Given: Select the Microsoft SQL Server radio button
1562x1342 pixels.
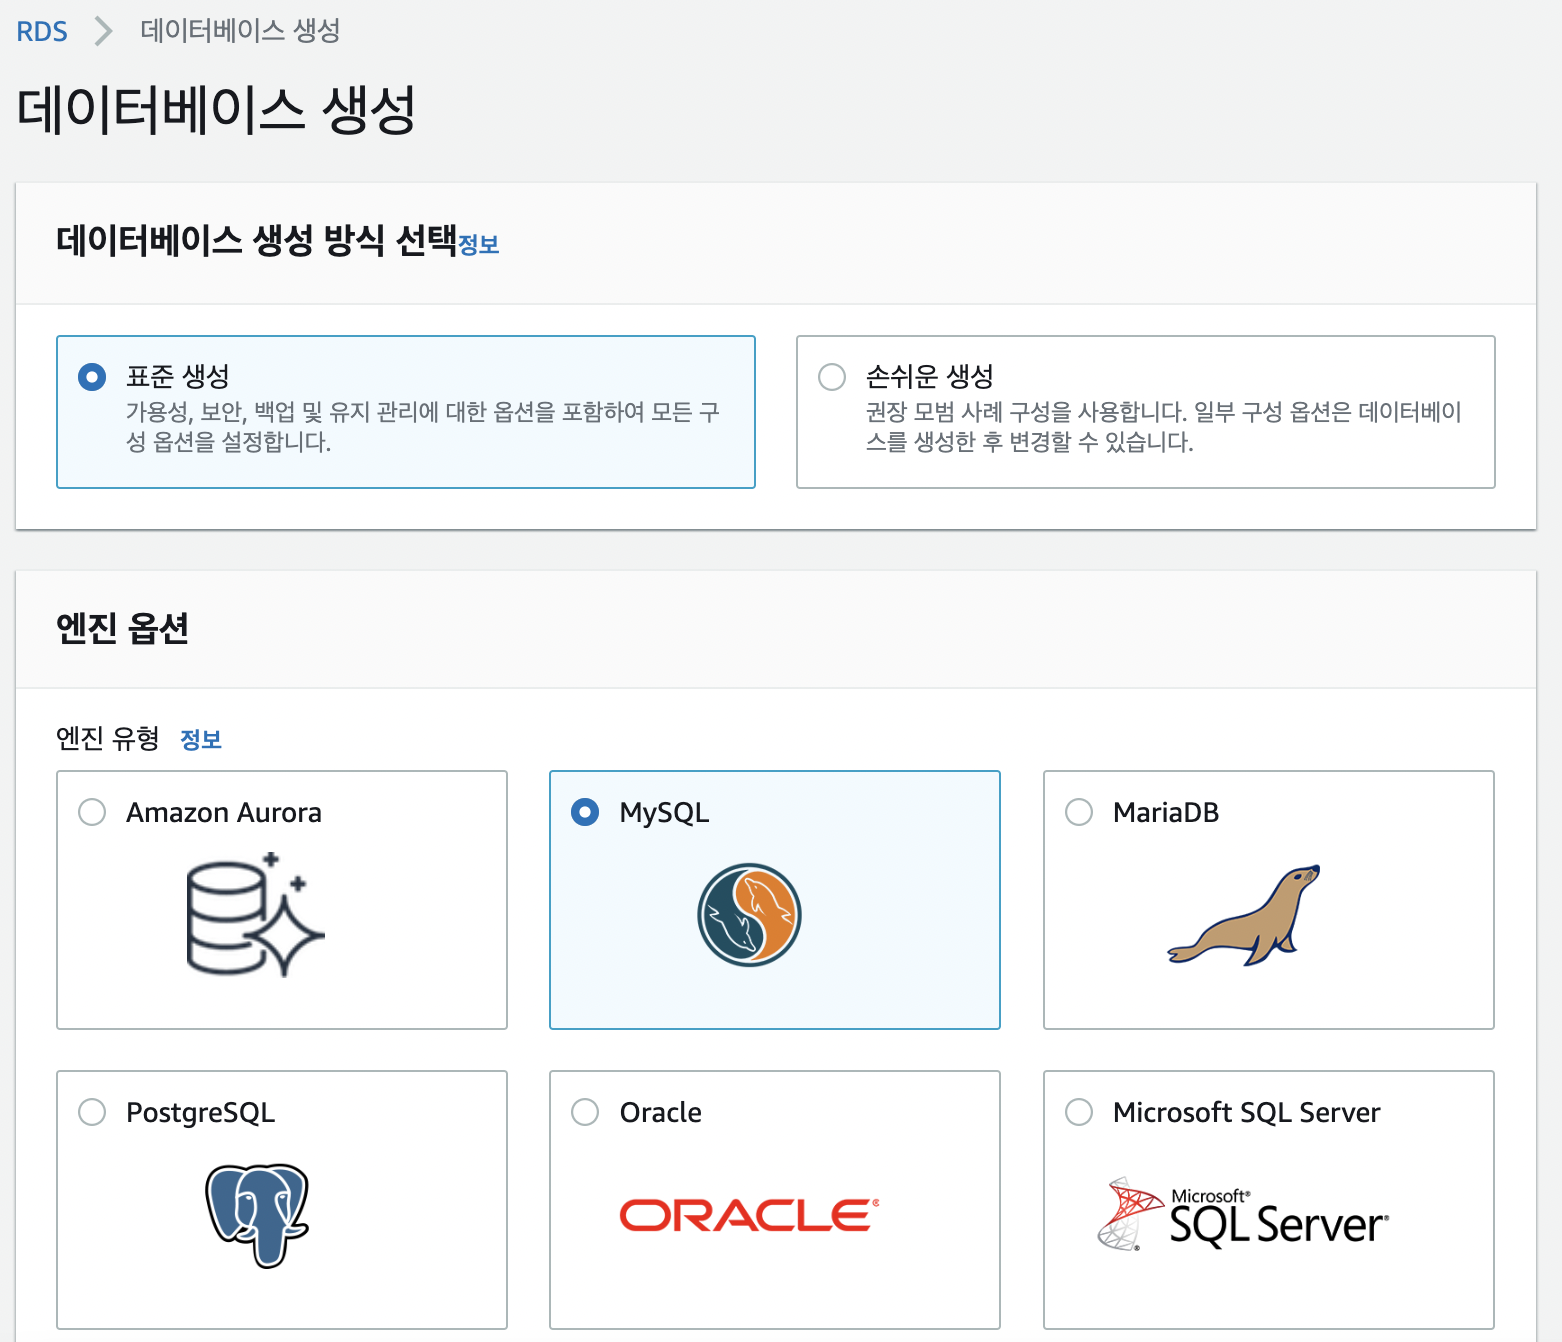Looking at the screenshot, I should (x=1079, y=1112).
